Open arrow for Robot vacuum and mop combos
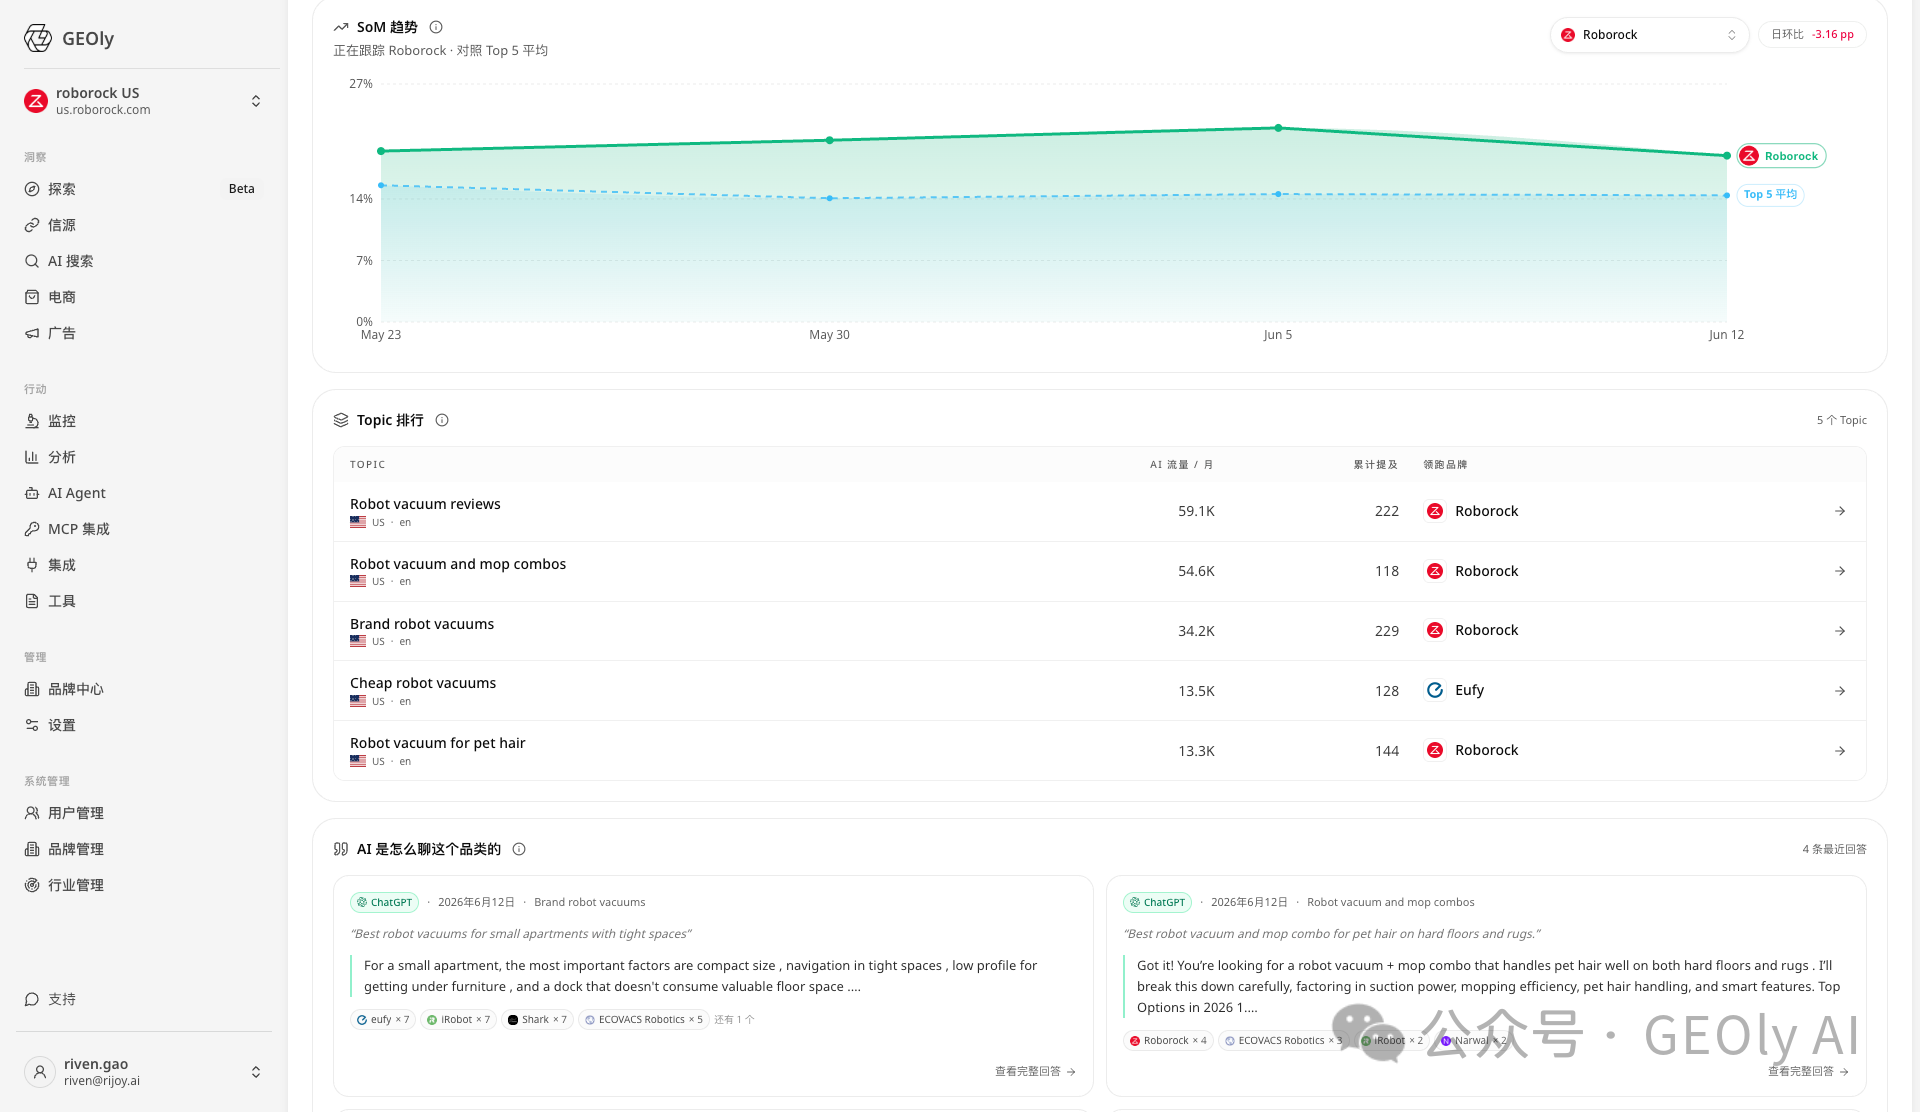Image resolution: width=1920 pixels, height=1112 pixels. 1840,571
